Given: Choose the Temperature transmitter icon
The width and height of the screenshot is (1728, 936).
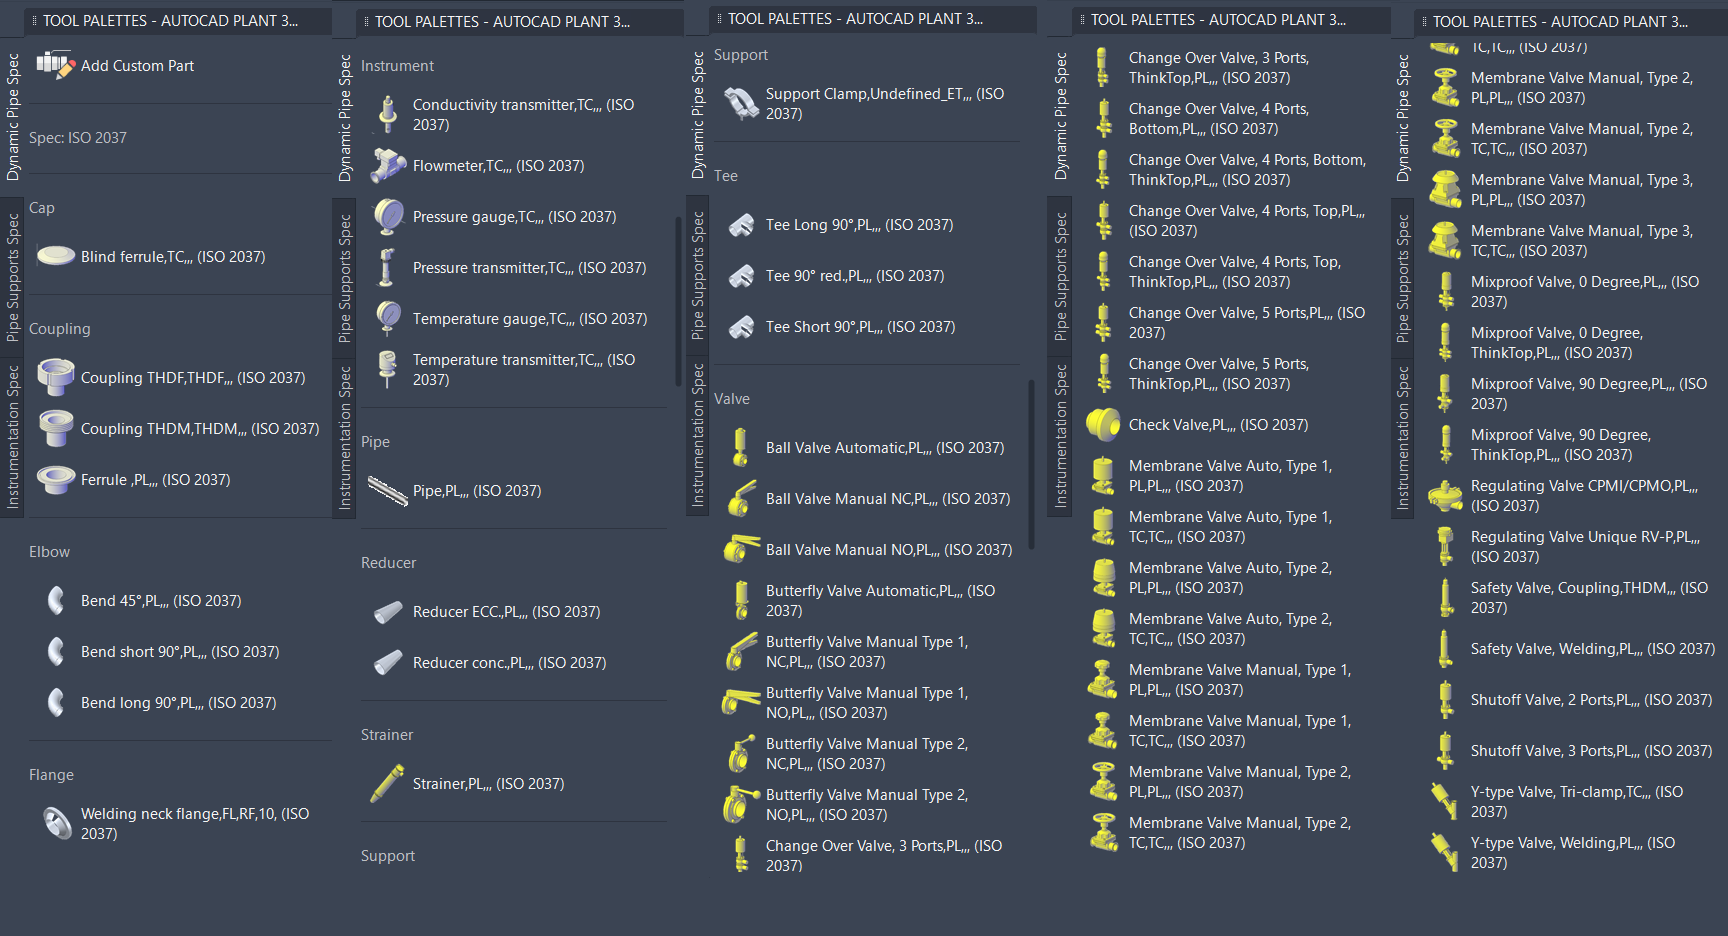Looking at the screenshot, I should (x=388, y=369).
